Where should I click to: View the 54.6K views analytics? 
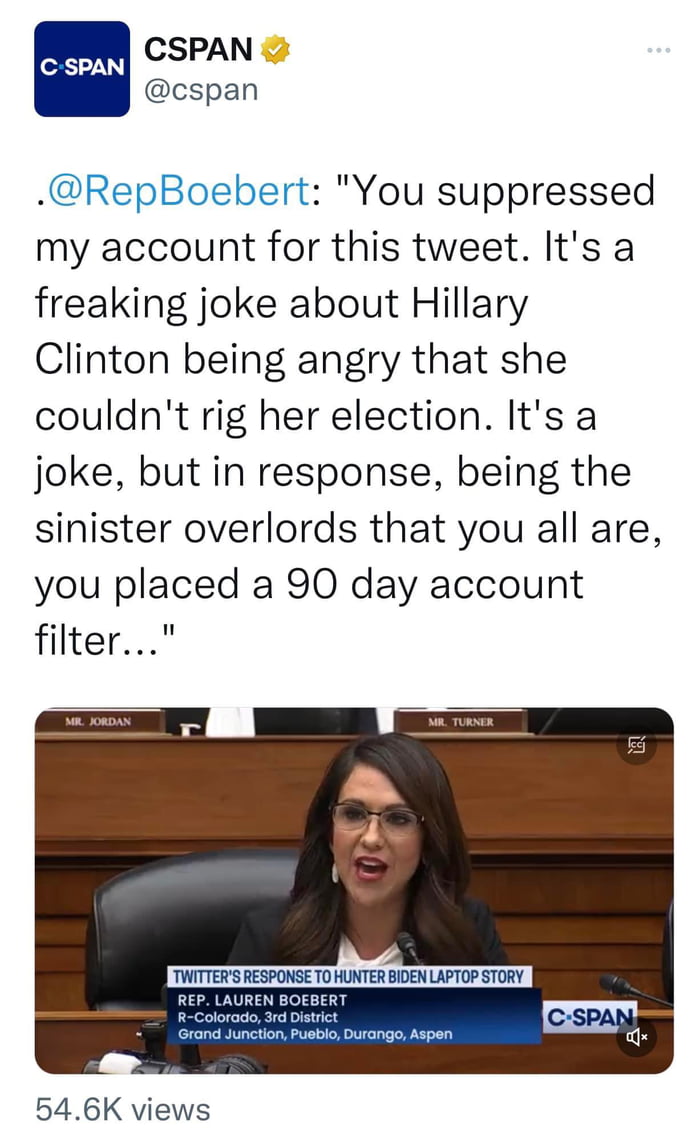coord(123,1108)
